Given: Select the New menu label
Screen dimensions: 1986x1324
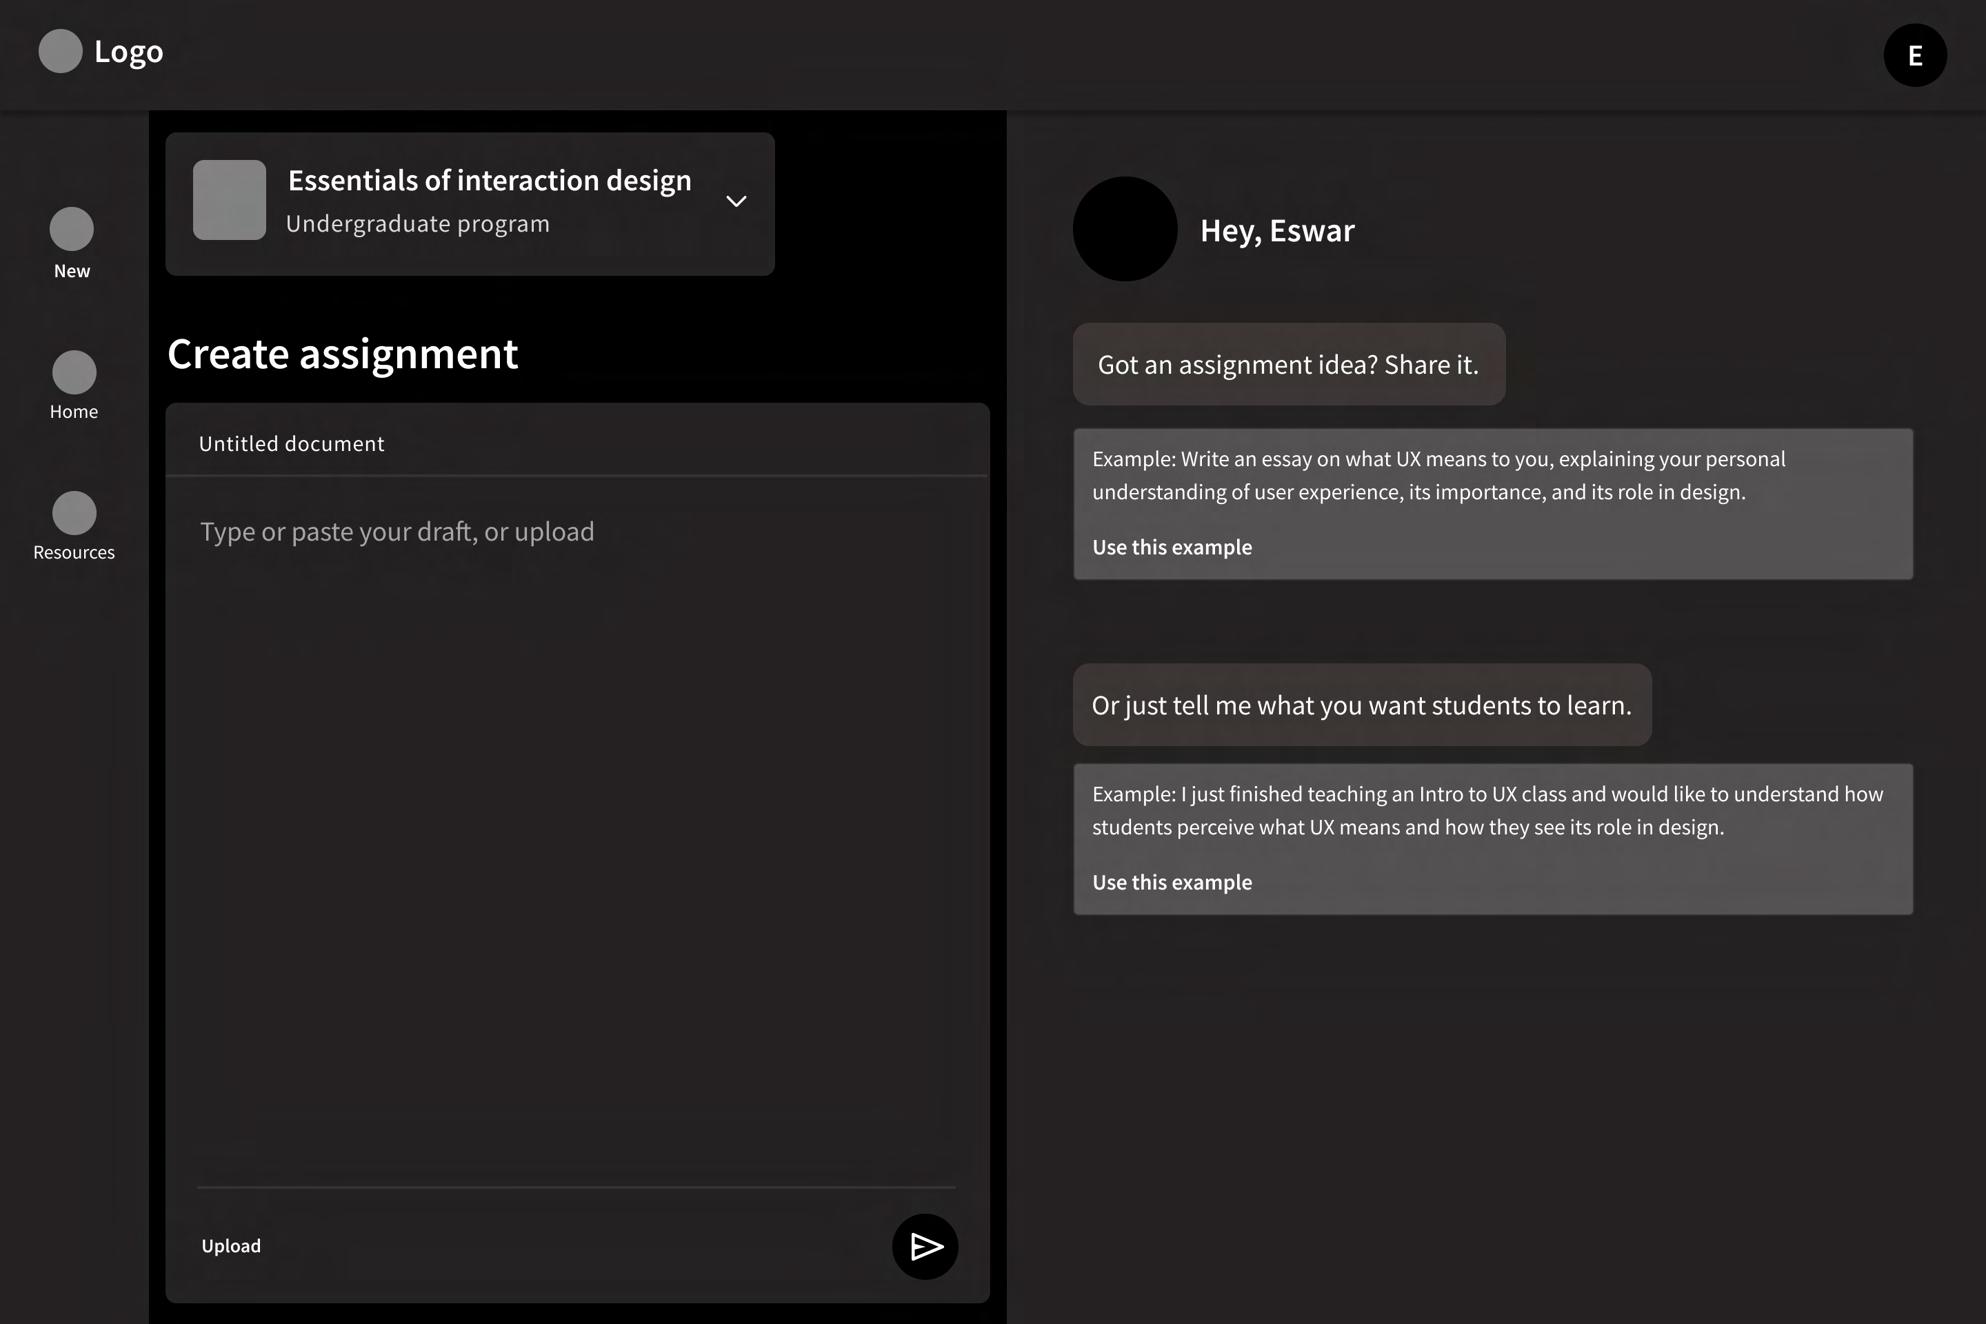Looking at the screenshot, I should pyautogui.click(x=72, y=271).
